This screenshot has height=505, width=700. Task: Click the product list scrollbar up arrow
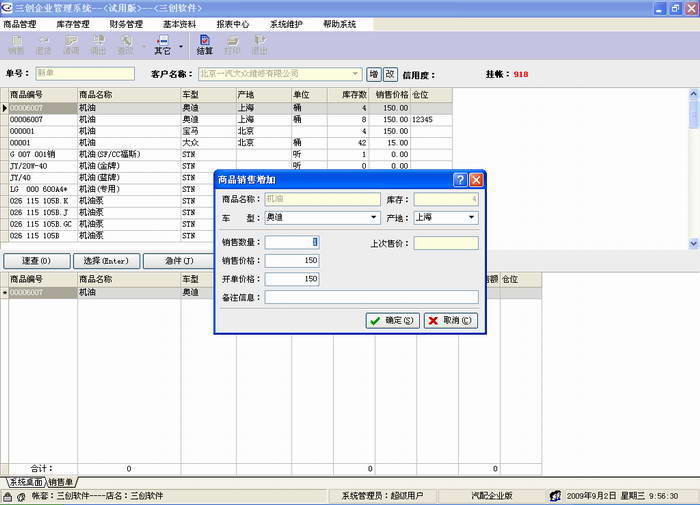pyautogui.click(x=693, y=94)
